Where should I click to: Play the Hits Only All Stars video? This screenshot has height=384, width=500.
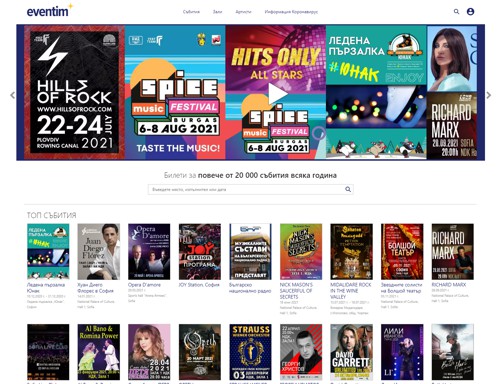(x=277, y=94)
